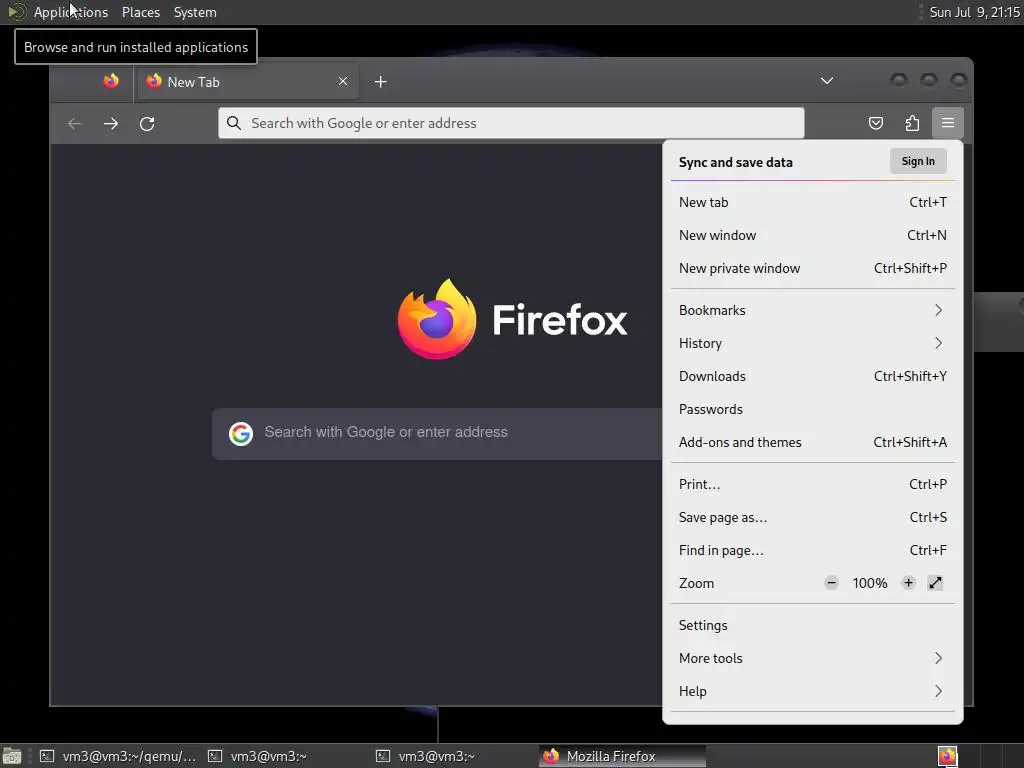Open a new tab with plus button
The height and width of the screenshot is (768, 1024).
pyautogui.click(x=381, y=82)
